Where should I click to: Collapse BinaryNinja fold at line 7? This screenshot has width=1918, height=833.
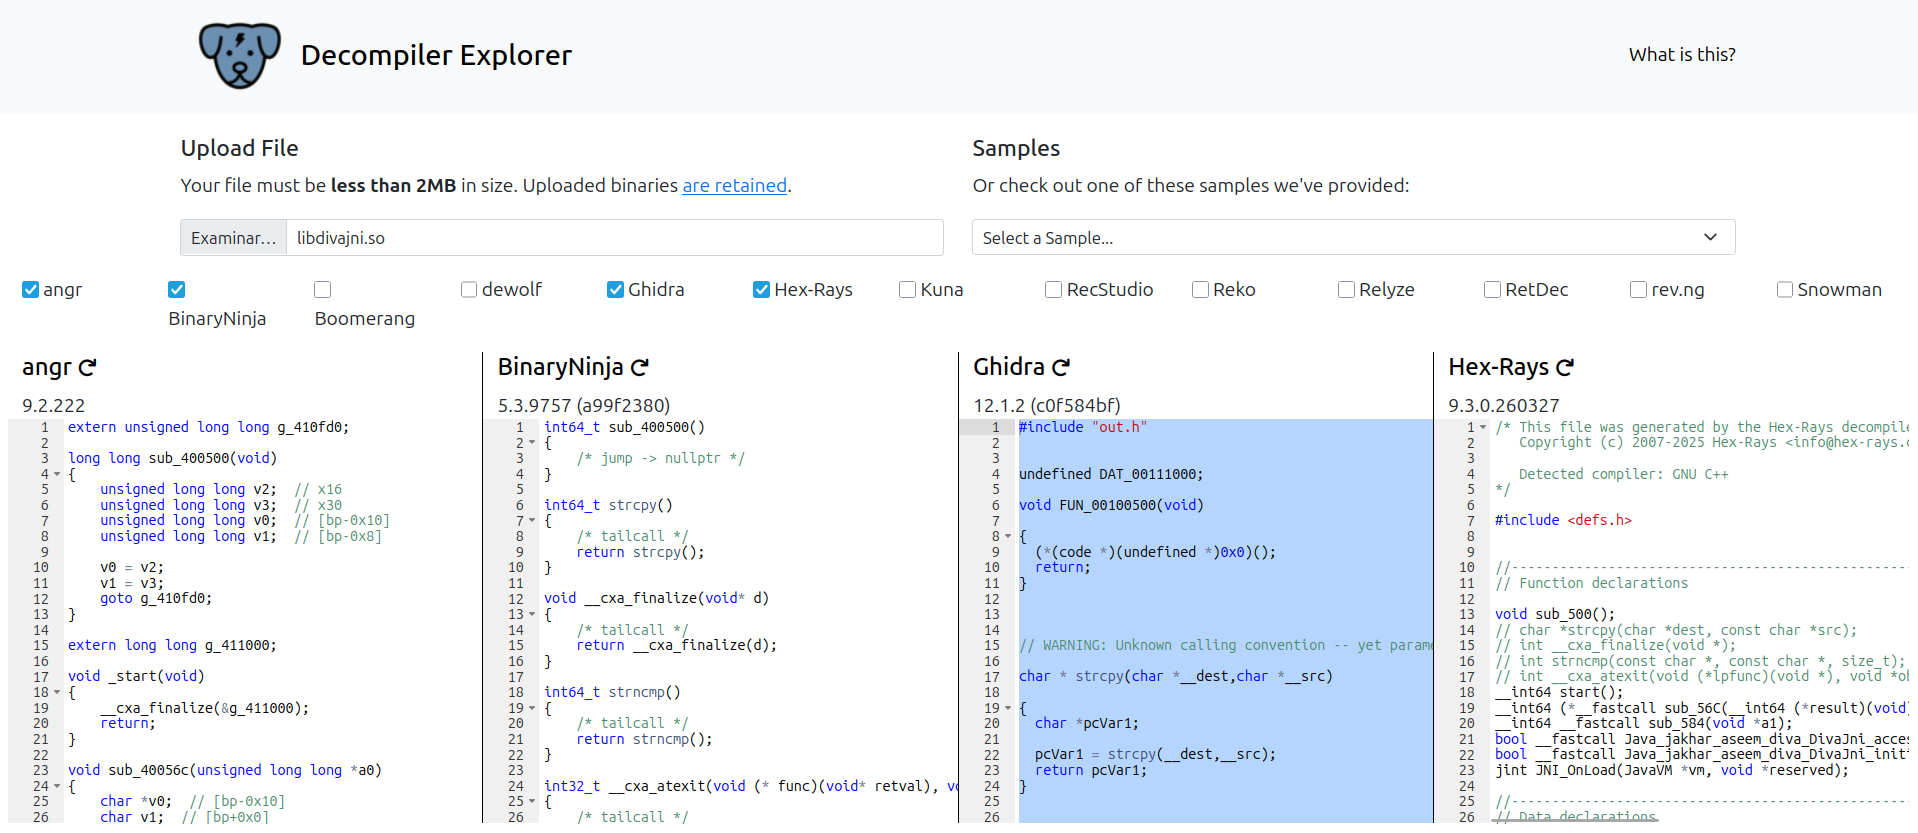(532, 521)
